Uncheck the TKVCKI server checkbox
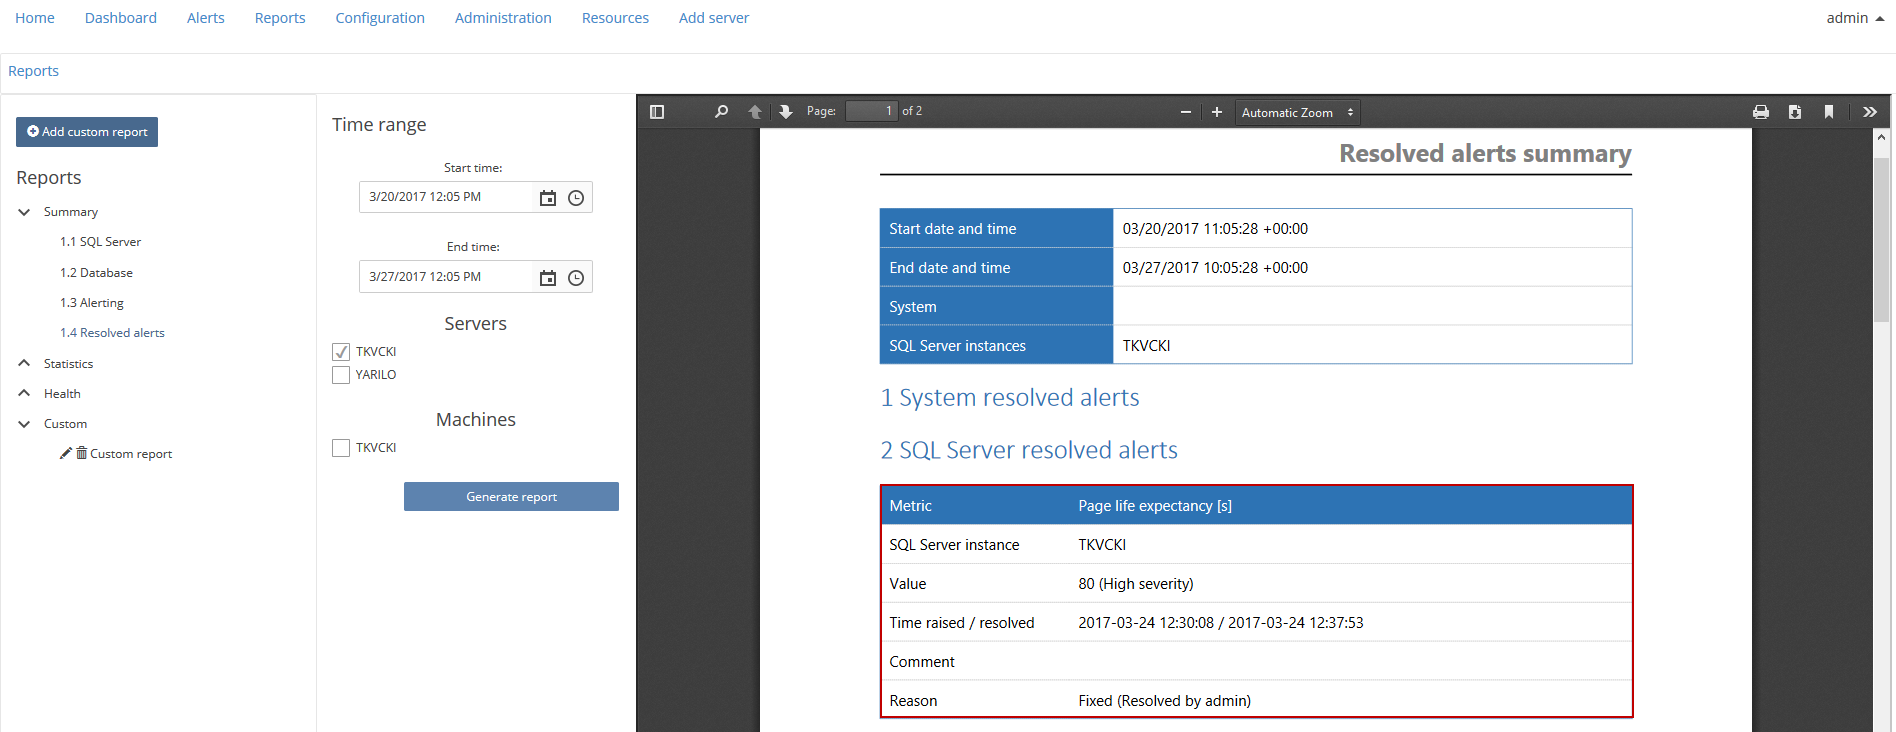The image size is (1896, 732). pos(341,352)
